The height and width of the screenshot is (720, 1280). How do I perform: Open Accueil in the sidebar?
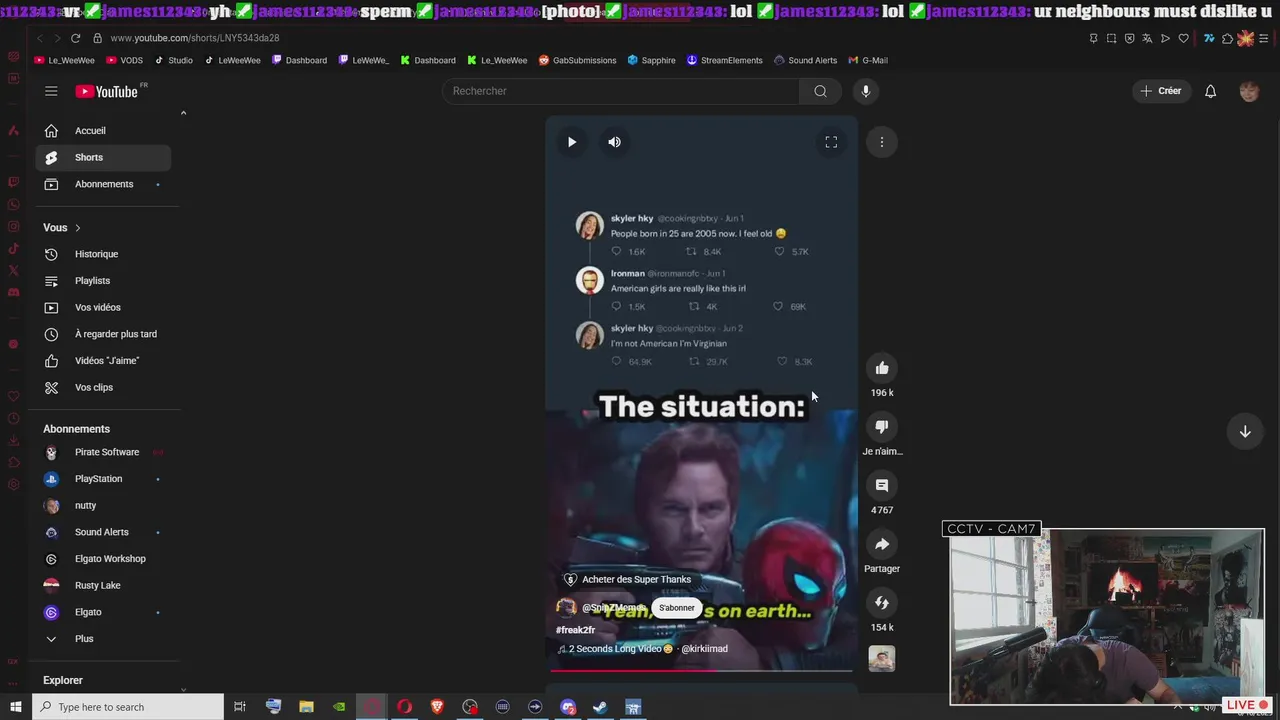click(x=103, y=131)
